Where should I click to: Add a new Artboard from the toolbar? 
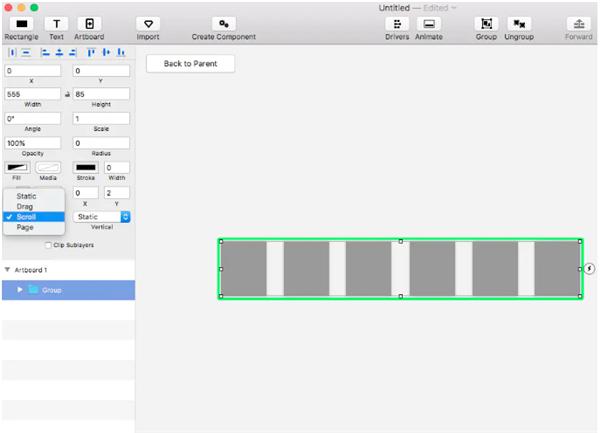pyautogui.click(x=89, y=24)
